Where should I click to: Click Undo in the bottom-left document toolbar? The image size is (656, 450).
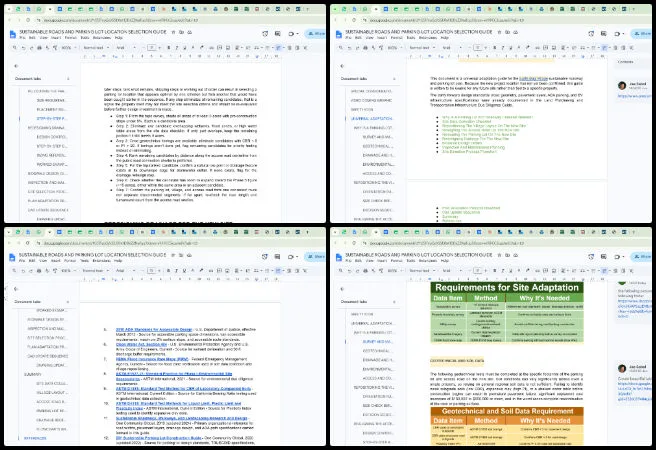[23, 271]
